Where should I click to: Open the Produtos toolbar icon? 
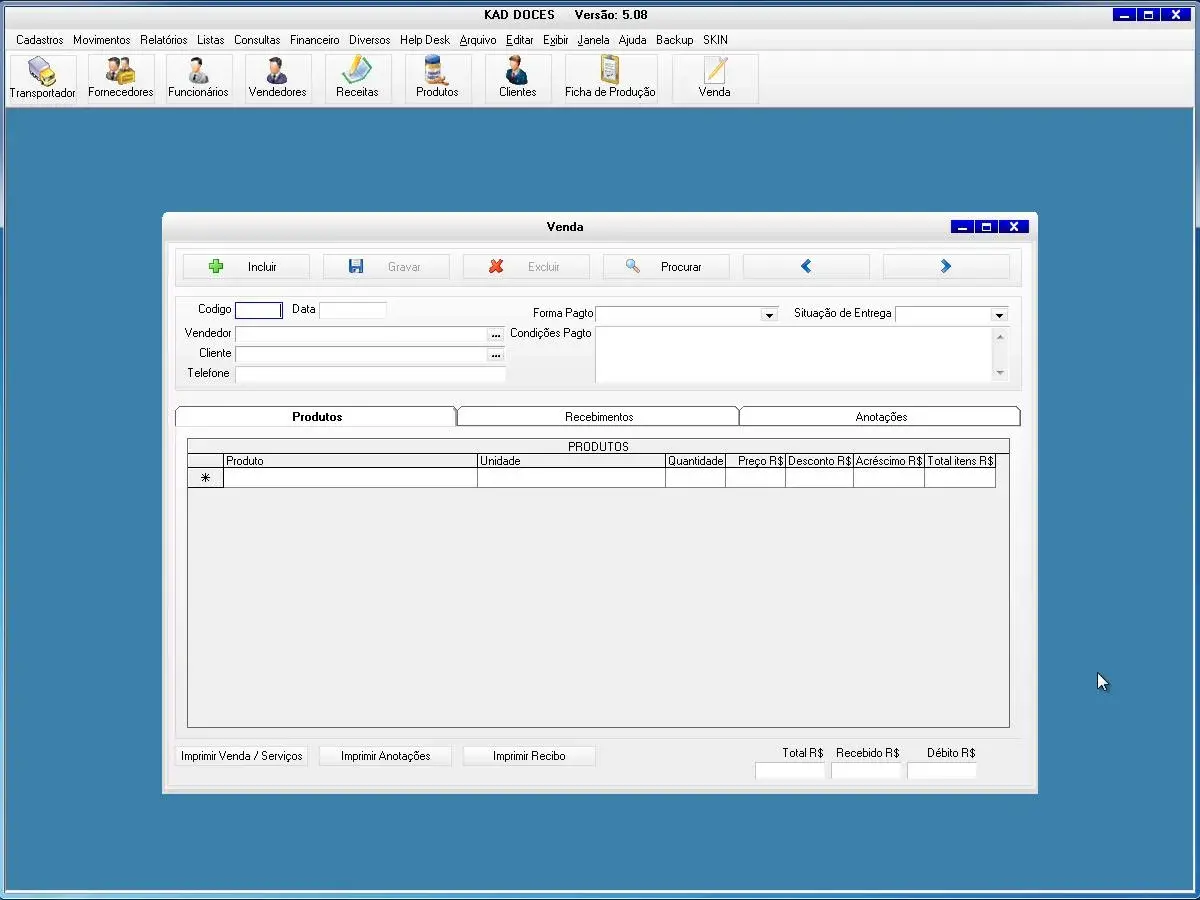coord(438,78)
